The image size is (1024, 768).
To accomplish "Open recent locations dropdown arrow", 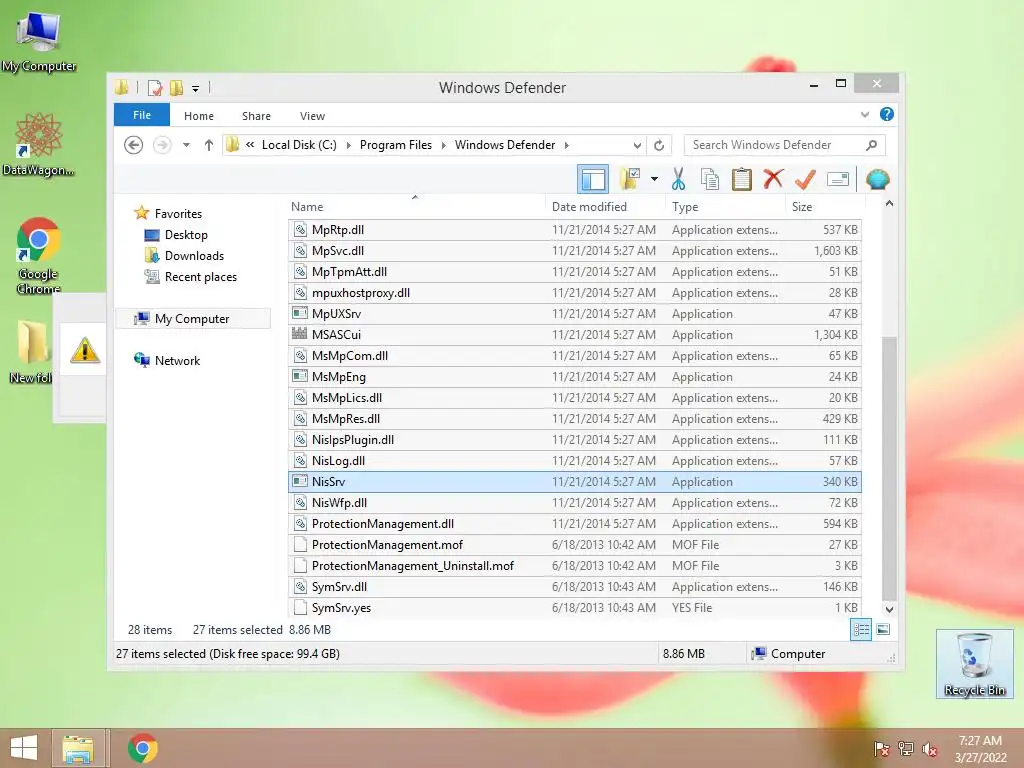I will (x=186, y=145).
